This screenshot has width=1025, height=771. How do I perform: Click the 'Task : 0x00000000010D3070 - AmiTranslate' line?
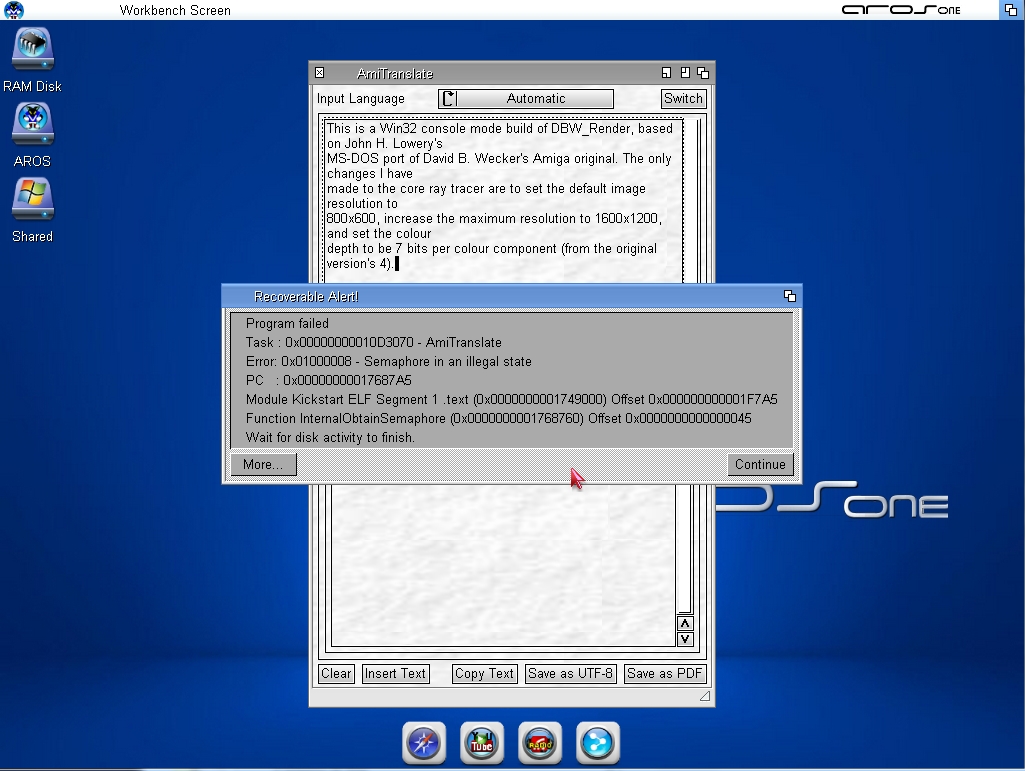(373, 343)
